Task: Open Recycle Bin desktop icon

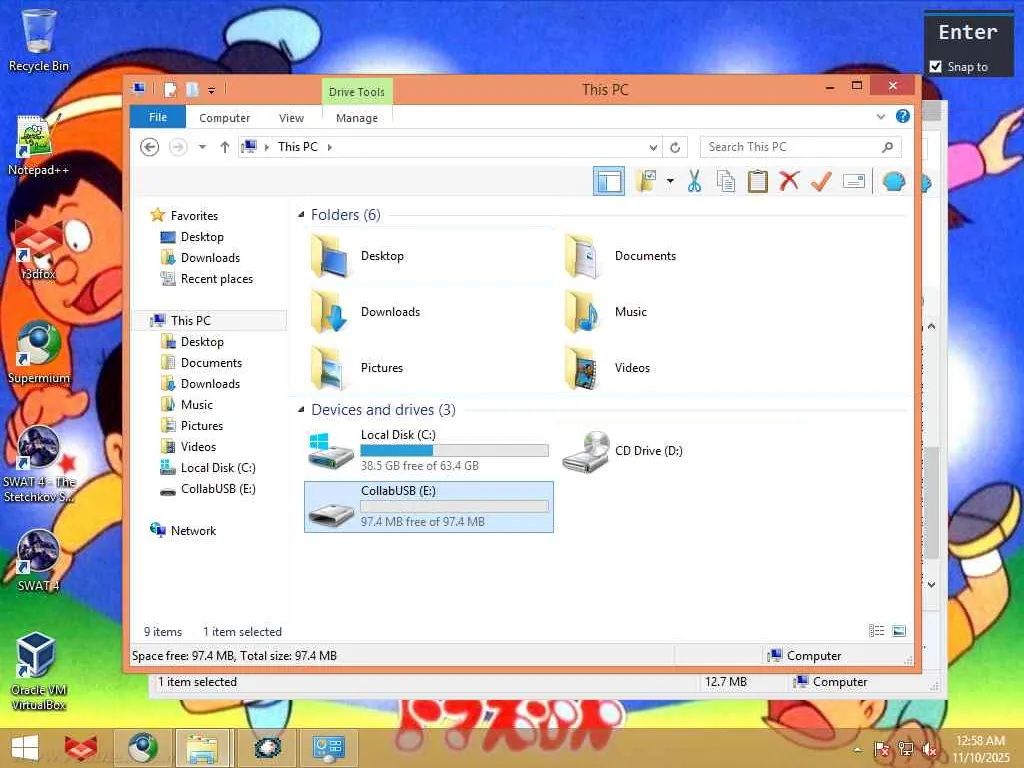Action: [39, 39]
